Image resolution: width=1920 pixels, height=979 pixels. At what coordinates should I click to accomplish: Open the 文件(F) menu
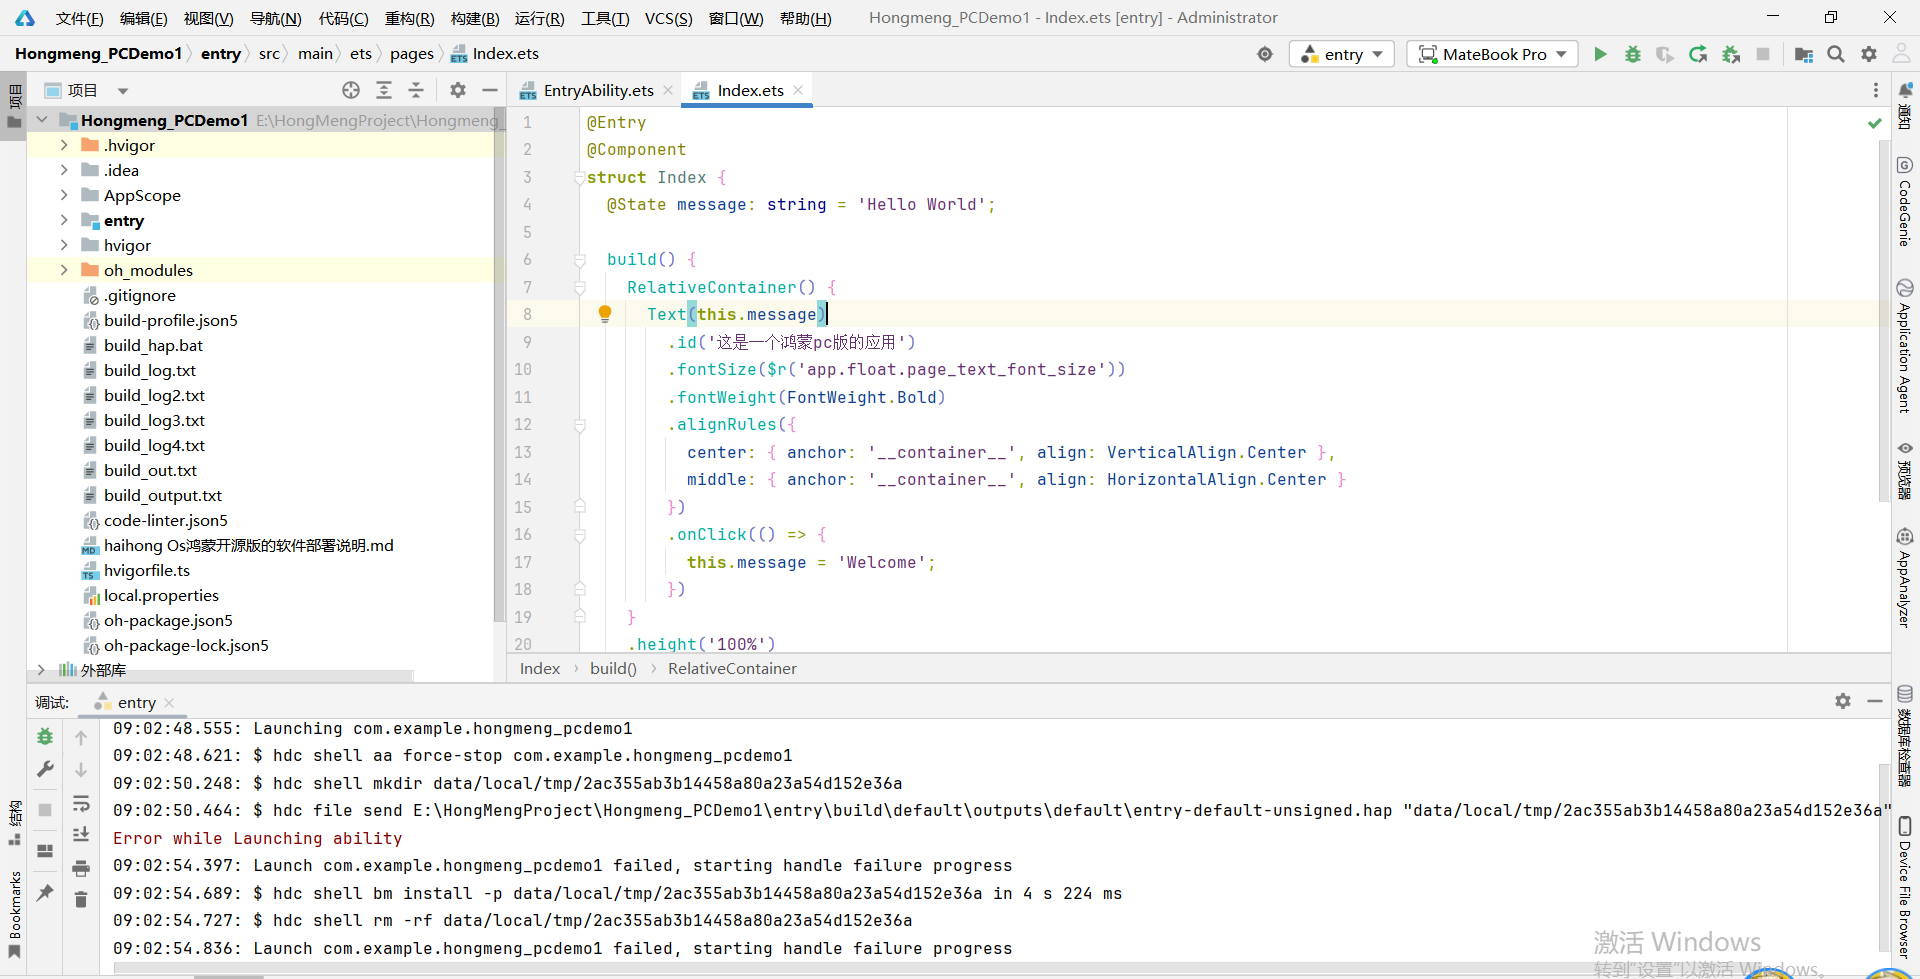[79, 18]
